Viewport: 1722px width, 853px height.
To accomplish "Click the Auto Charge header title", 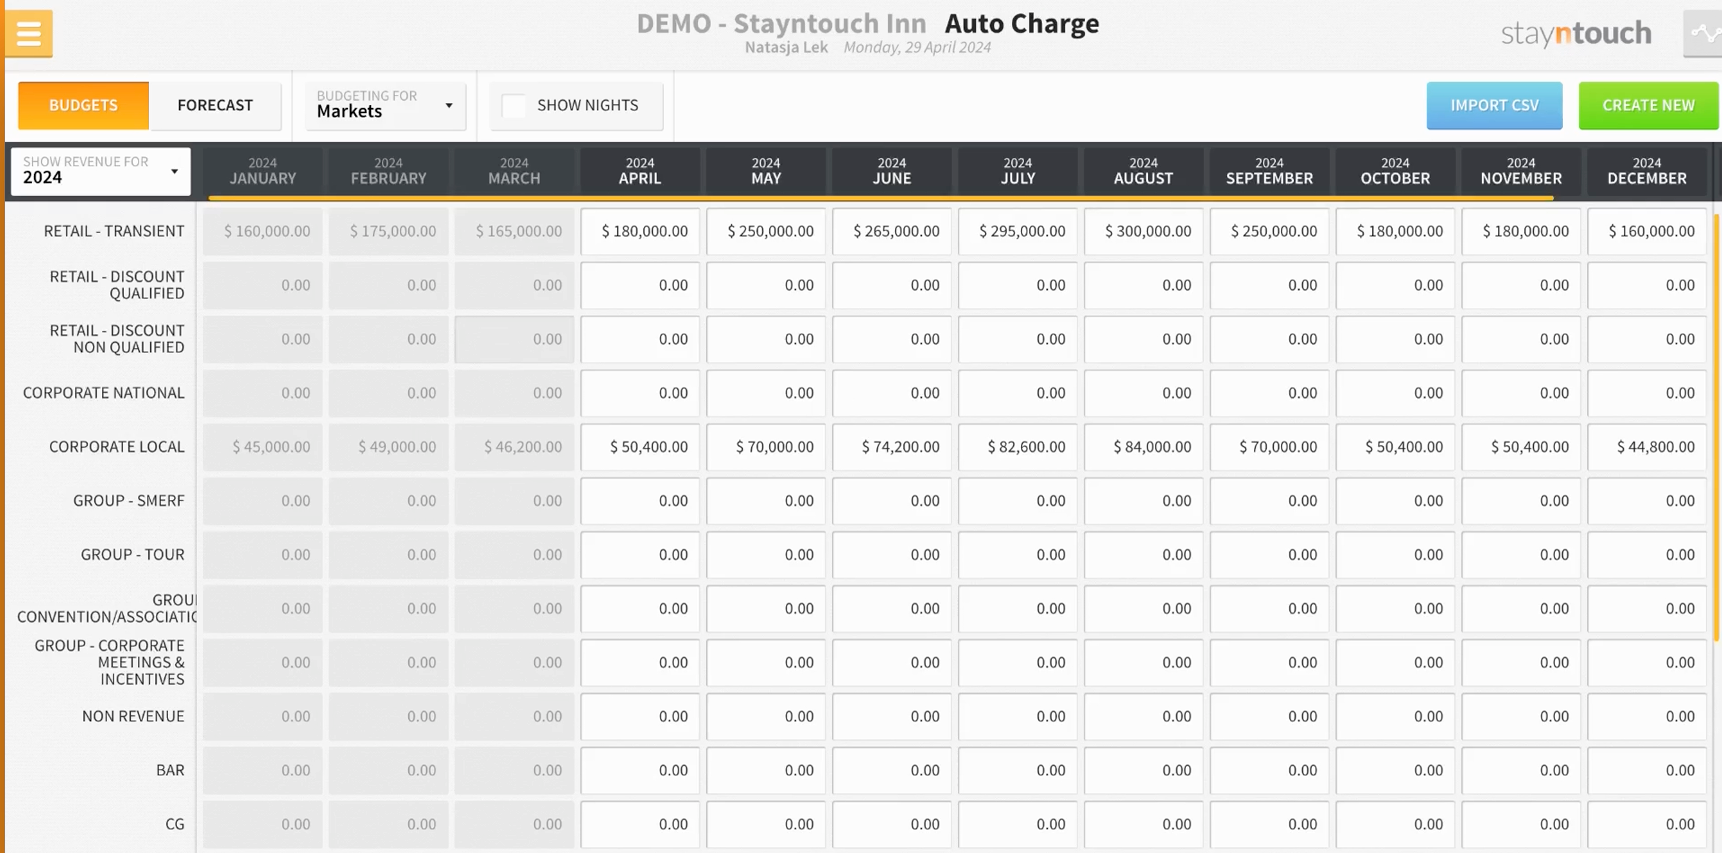I will tap(1022, 23).
